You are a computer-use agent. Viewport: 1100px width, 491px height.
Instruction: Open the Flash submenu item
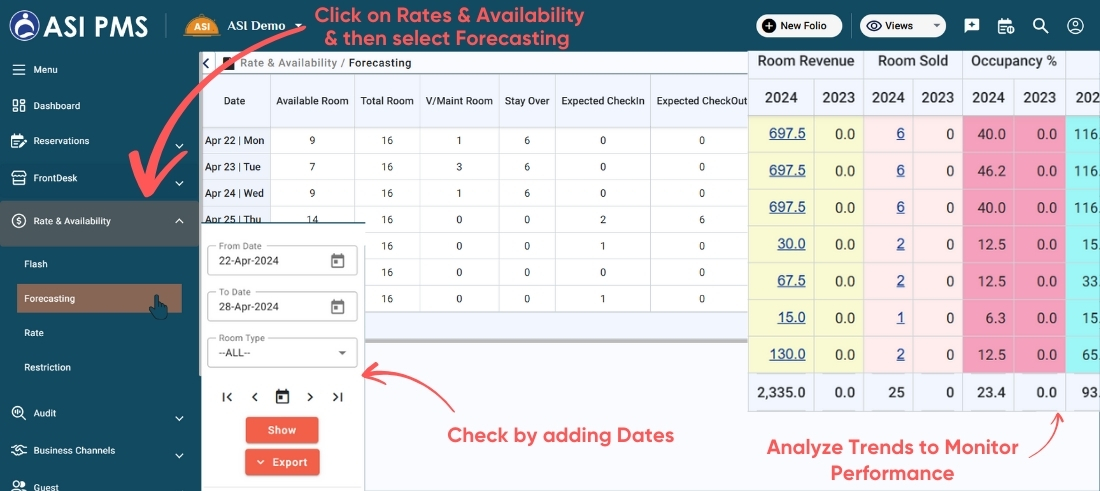36,264
